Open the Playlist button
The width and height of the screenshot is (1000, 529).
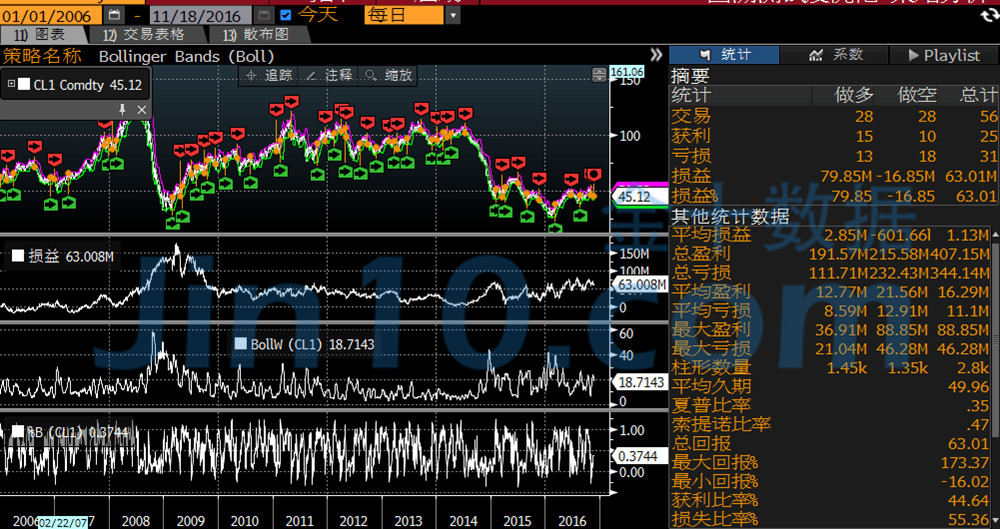(942, 55)
